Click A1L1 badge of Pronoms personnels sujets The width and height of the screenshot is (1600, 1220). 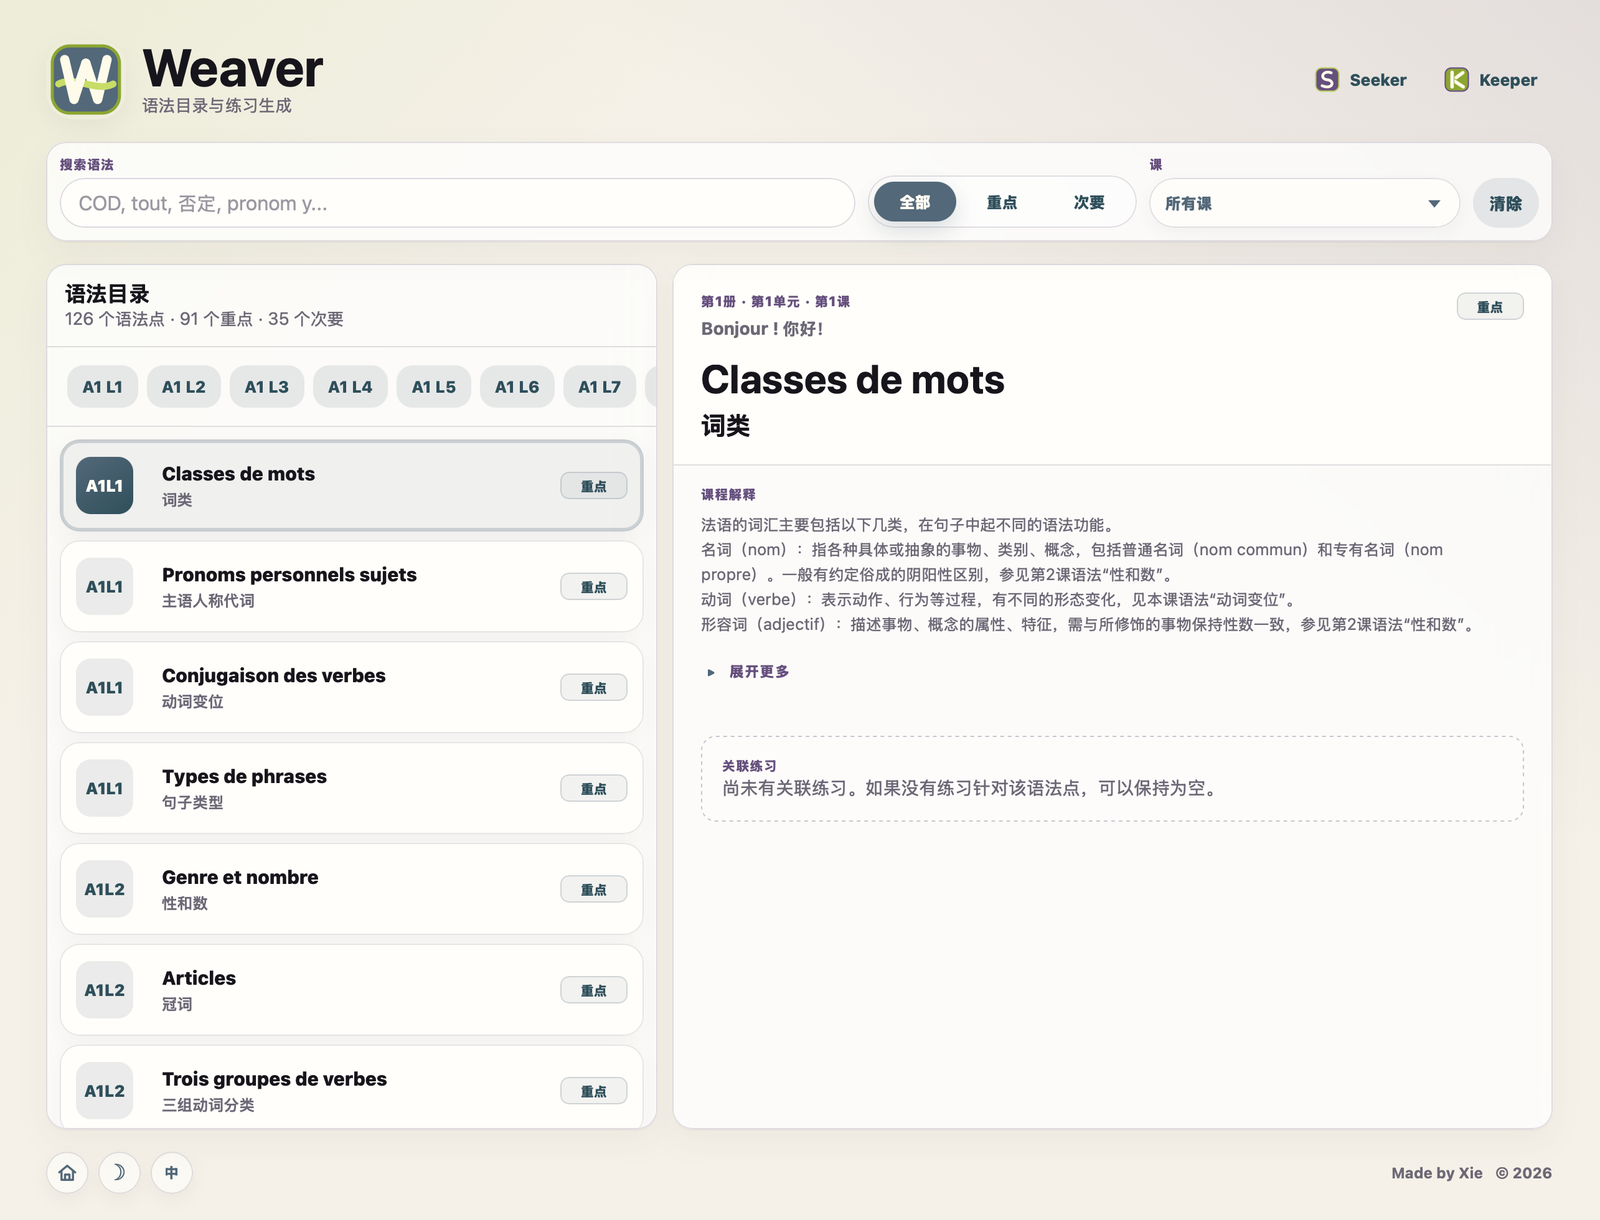(x=104, y=587)
